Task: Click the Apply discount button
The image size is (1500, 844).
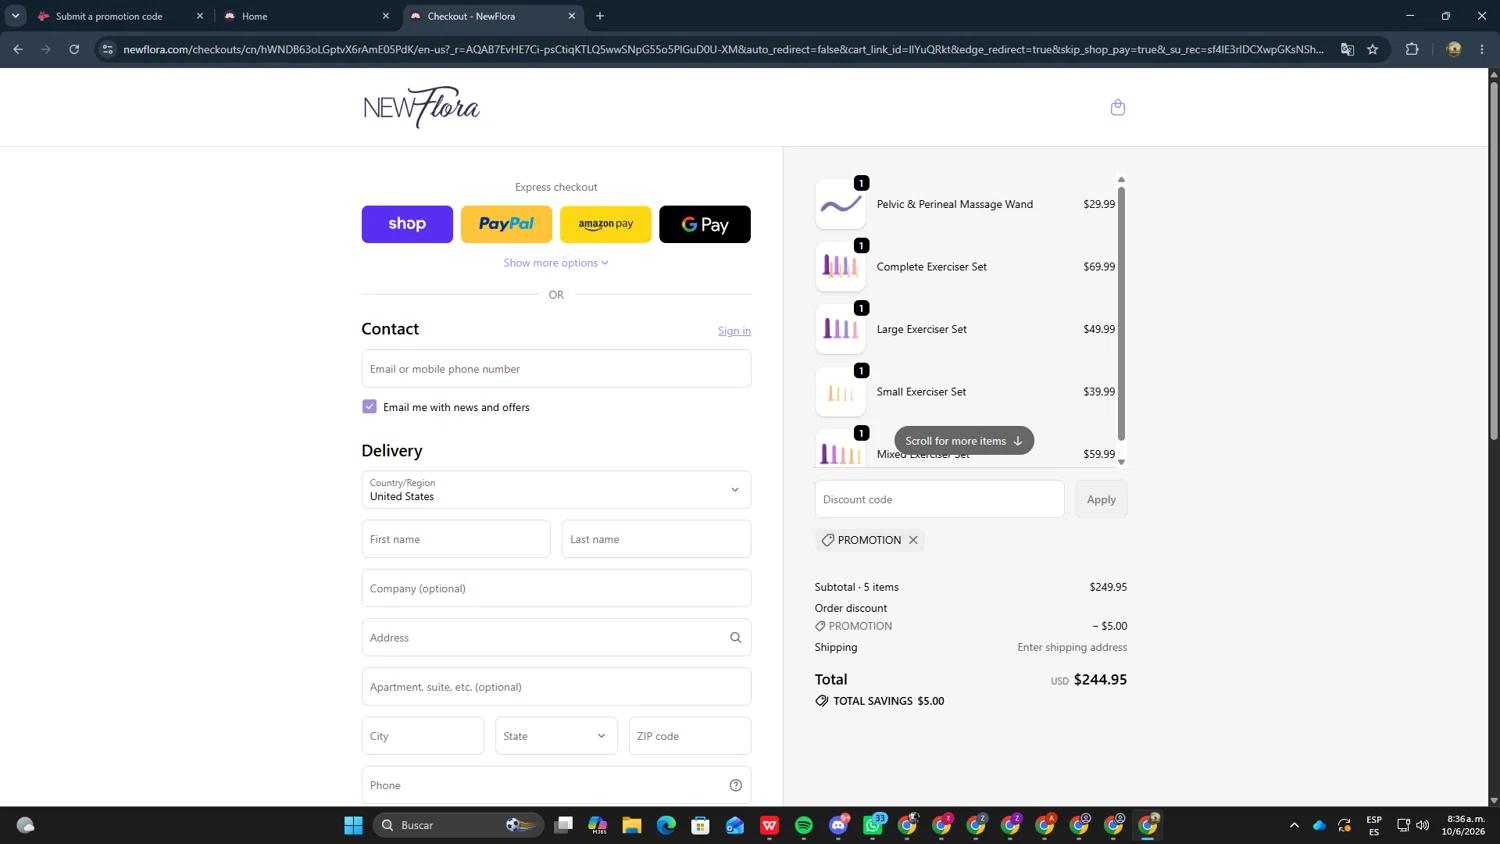Action: (1101, 499)
